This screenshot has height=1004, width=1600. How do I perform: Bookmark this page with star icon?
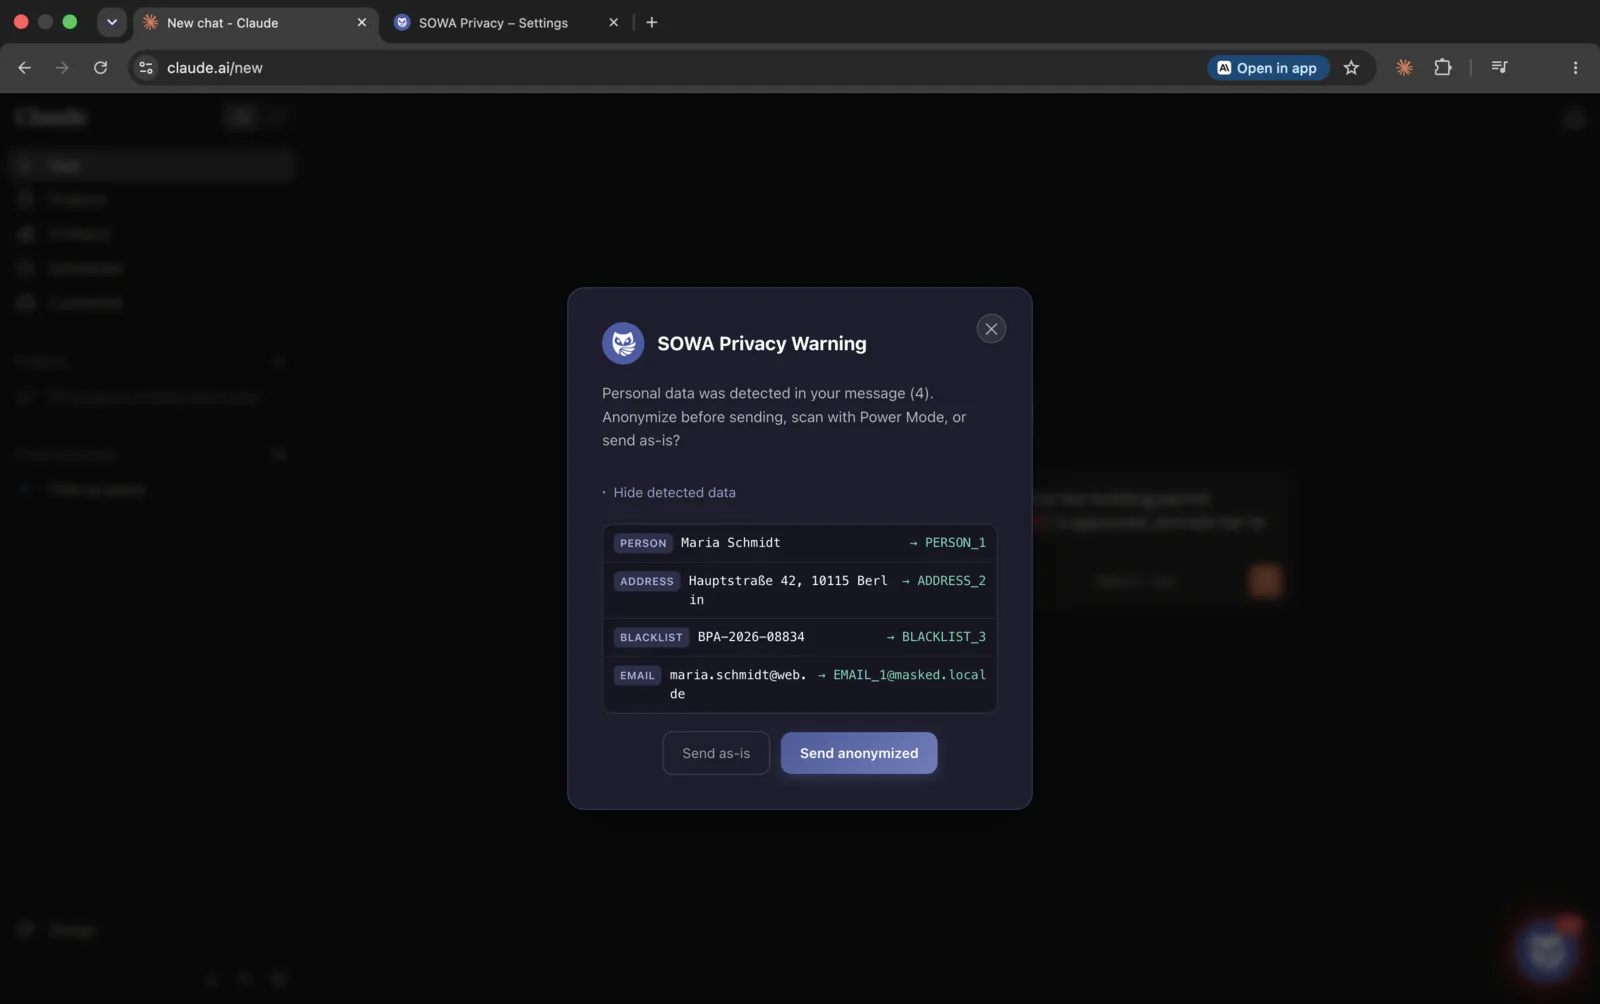tap(1351, 68)
